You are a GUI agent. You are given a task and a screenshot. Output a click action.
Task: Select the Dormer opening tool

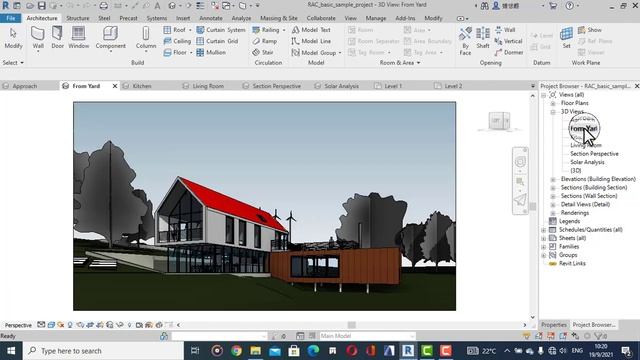click(509, 53)
